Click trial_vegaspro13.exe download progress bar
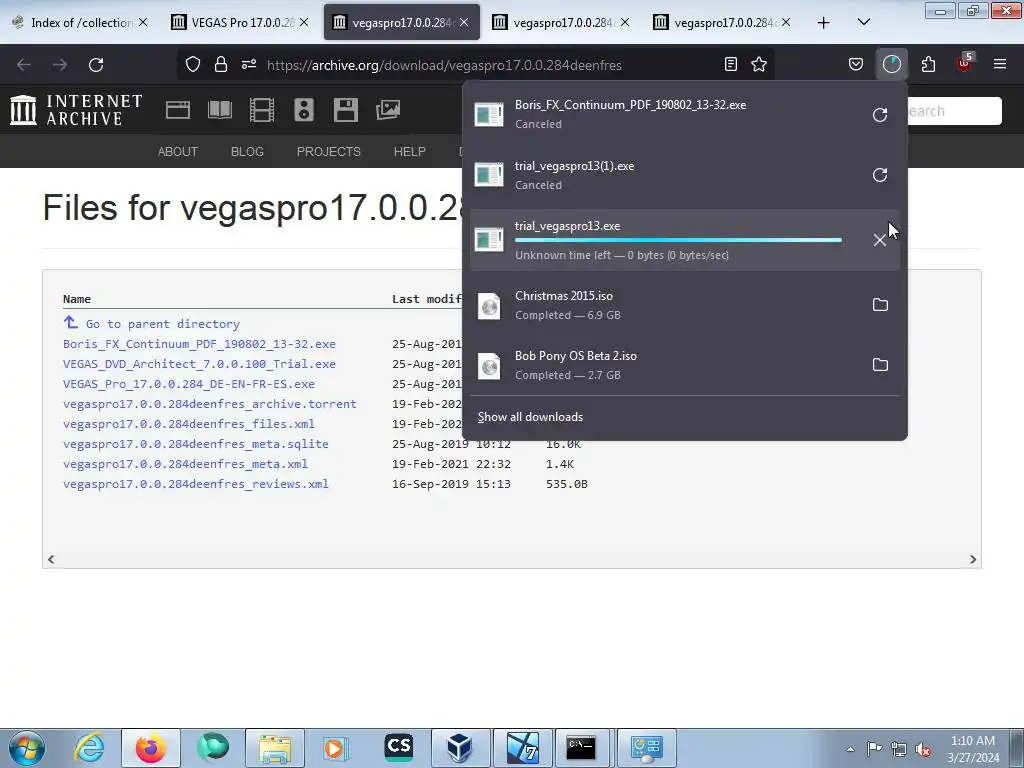Image resolution: width=1024 pixels, height=768 pixels. [x=678, y=240]
